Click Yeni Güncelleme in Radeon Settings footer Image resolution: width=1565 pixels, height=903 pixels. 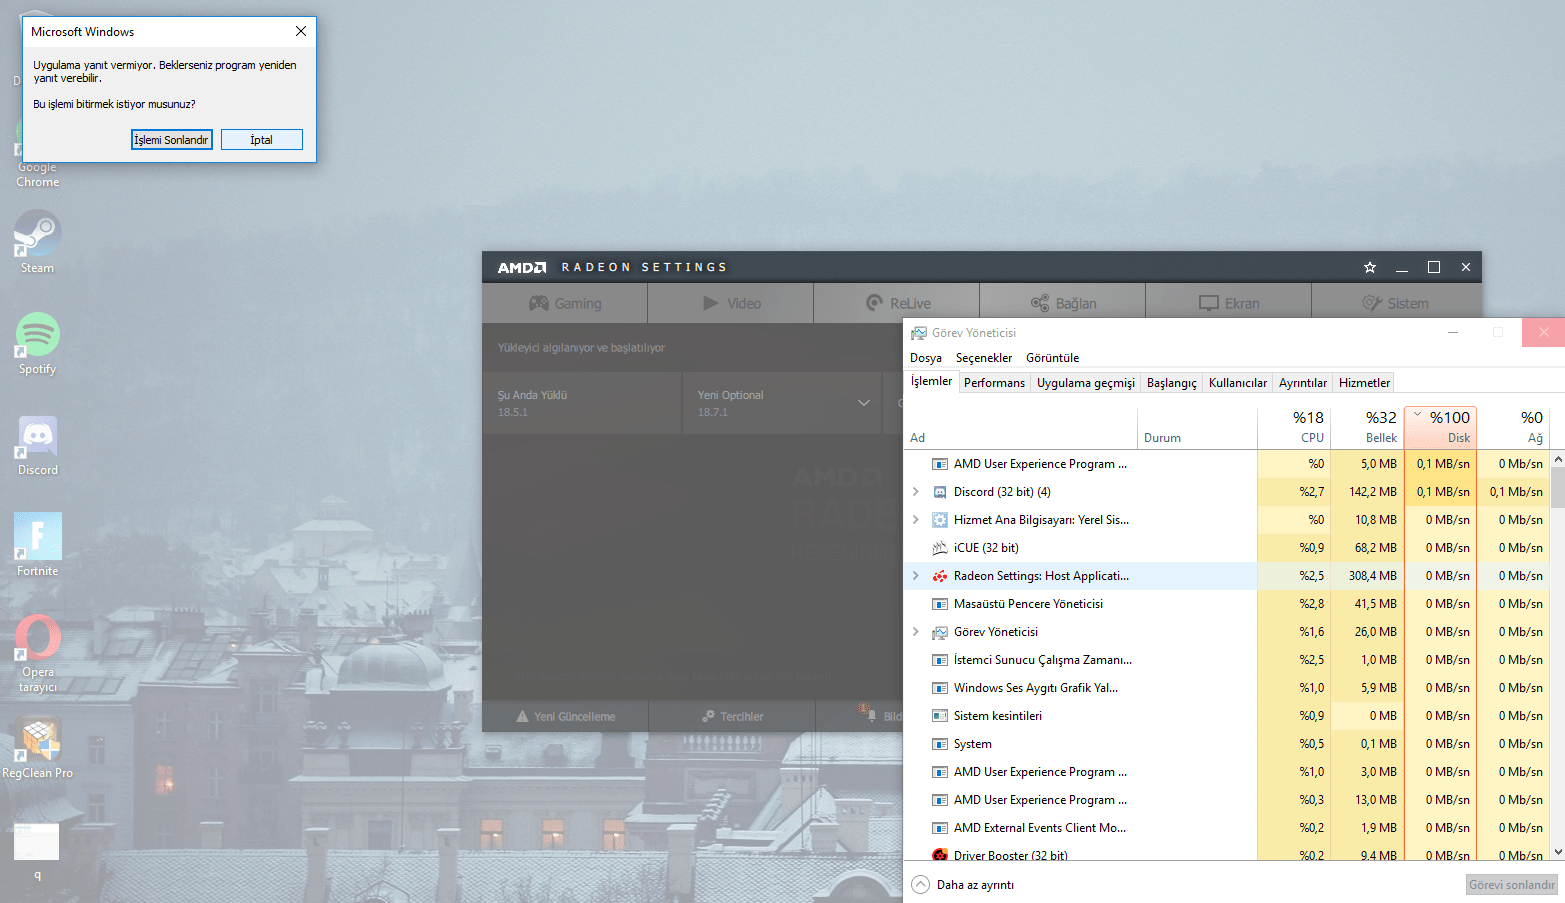tap(565, 716)
